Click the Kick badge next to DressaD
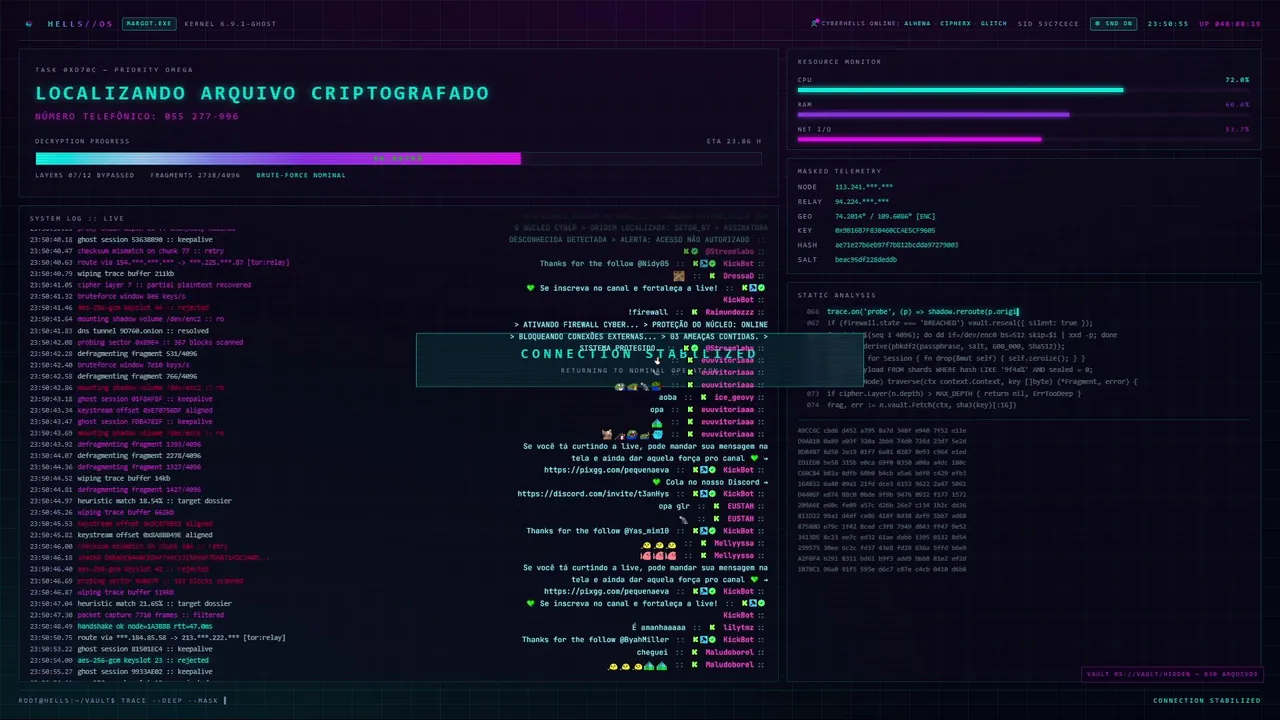Screen dimensions: 1280x720 click(712, 276)
